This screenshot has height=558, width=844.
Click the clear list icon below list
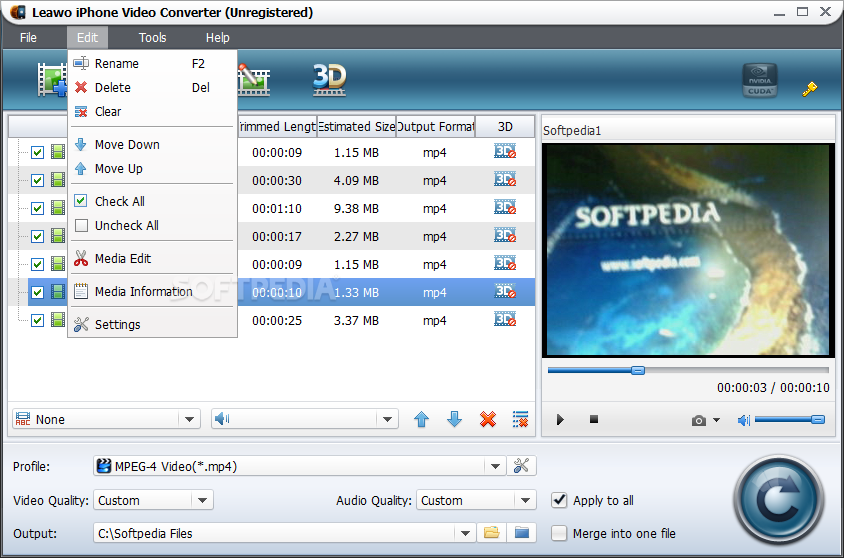[521, 419]
